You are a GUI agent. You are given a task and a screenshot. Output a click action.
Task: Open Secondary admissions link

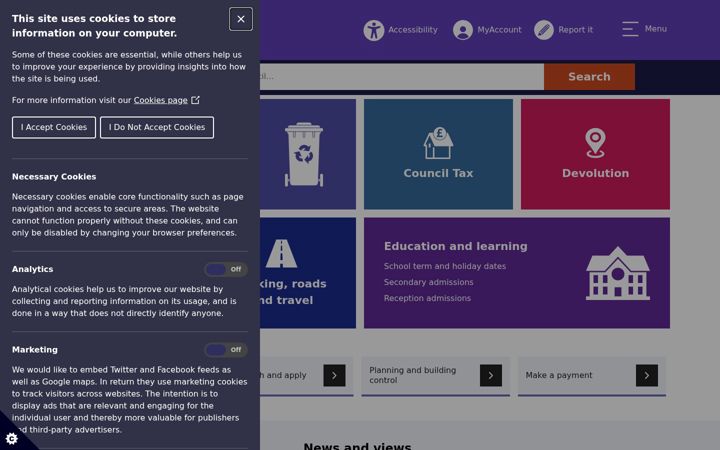[x=428, y=282]
